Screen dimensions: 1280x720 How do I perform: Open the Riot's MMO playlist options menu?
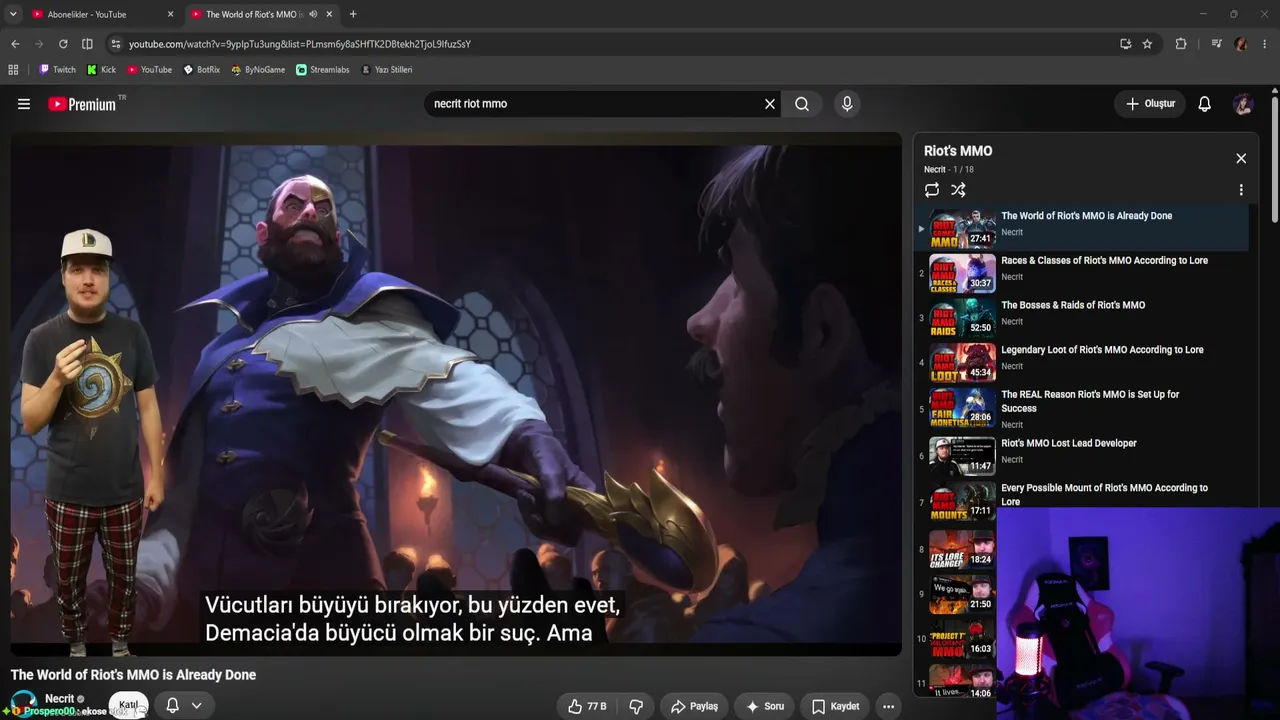coord(1241,190)
